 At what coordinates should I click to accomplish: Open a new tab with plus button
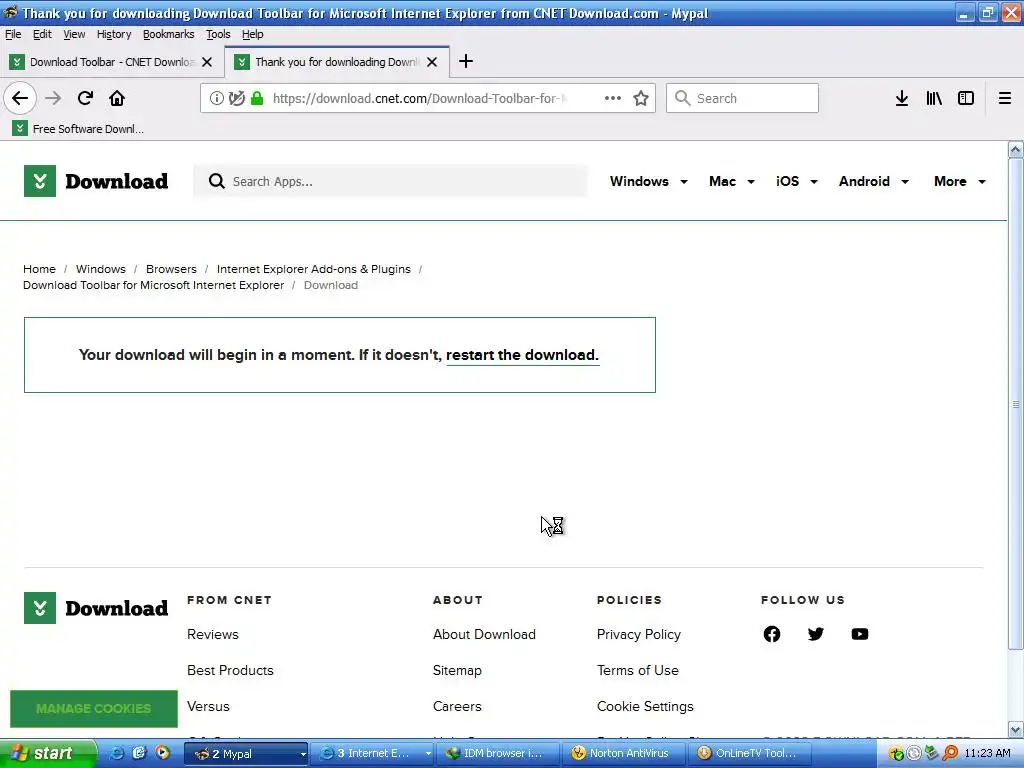pyautogui.click(x=466, y=61)
